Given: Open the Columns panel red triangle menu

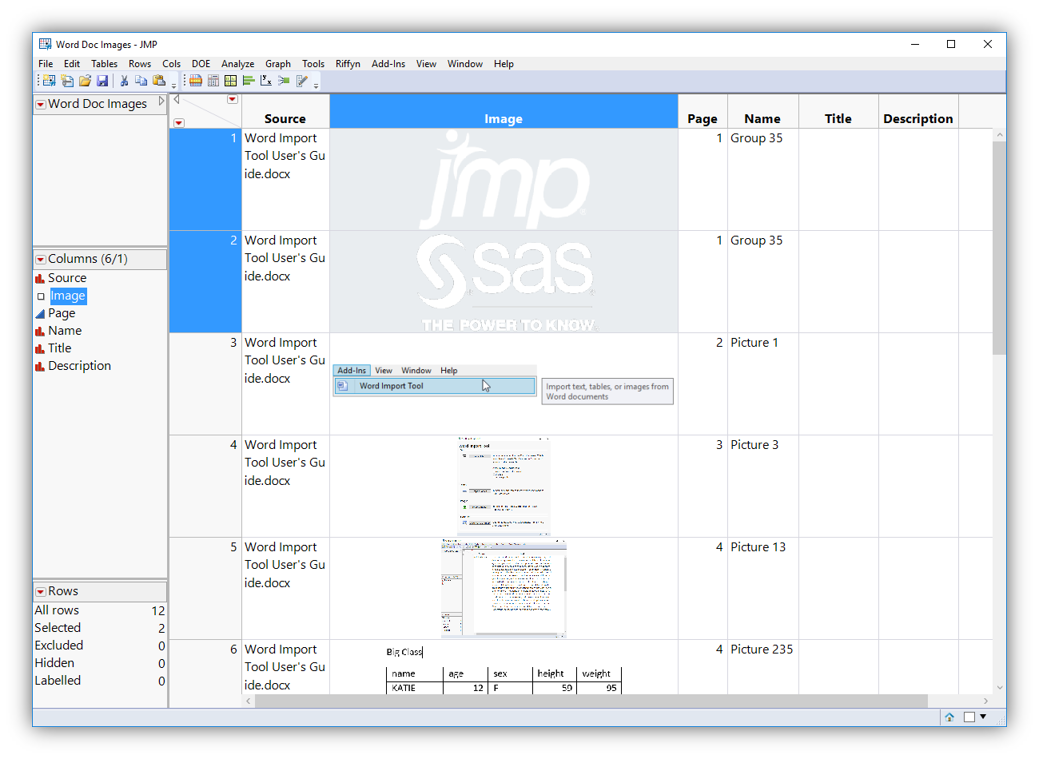Looking at the screenshot, I should click(41, 258).
